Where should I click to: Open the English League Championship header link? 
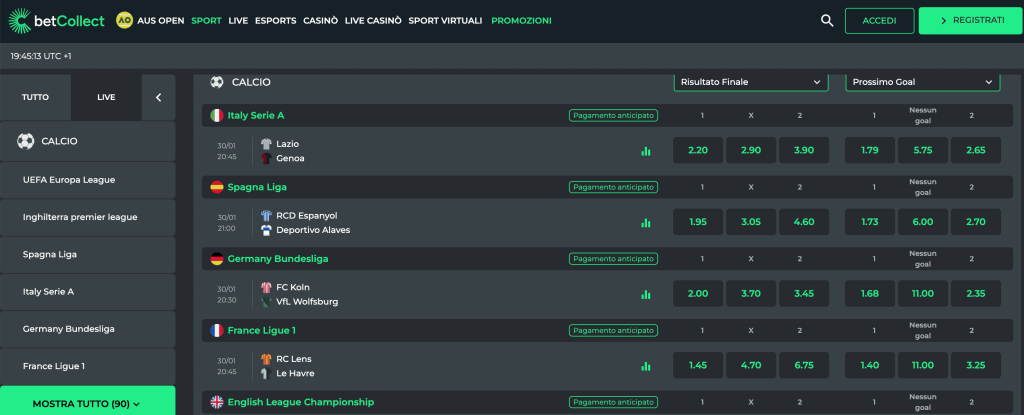300,402
